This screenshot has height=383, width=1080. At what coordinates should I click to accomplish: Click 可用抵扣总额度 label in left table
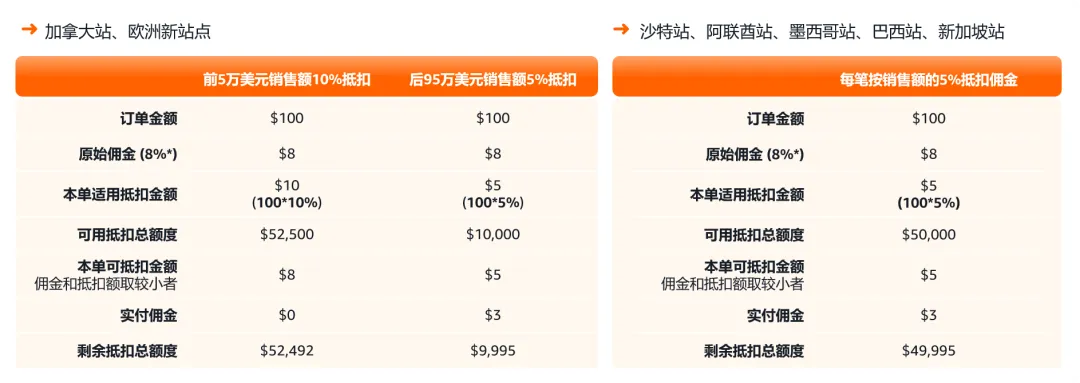click(x=126, y=234)
